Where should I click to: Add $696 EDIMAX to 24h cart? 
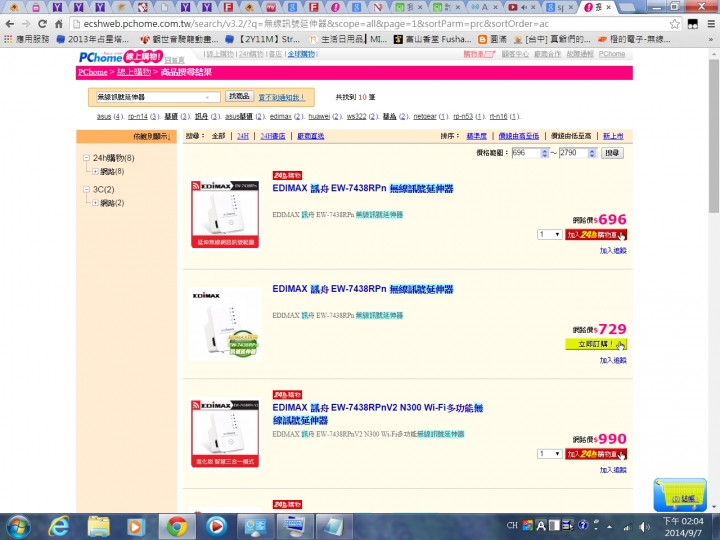[x=596, y=235]
